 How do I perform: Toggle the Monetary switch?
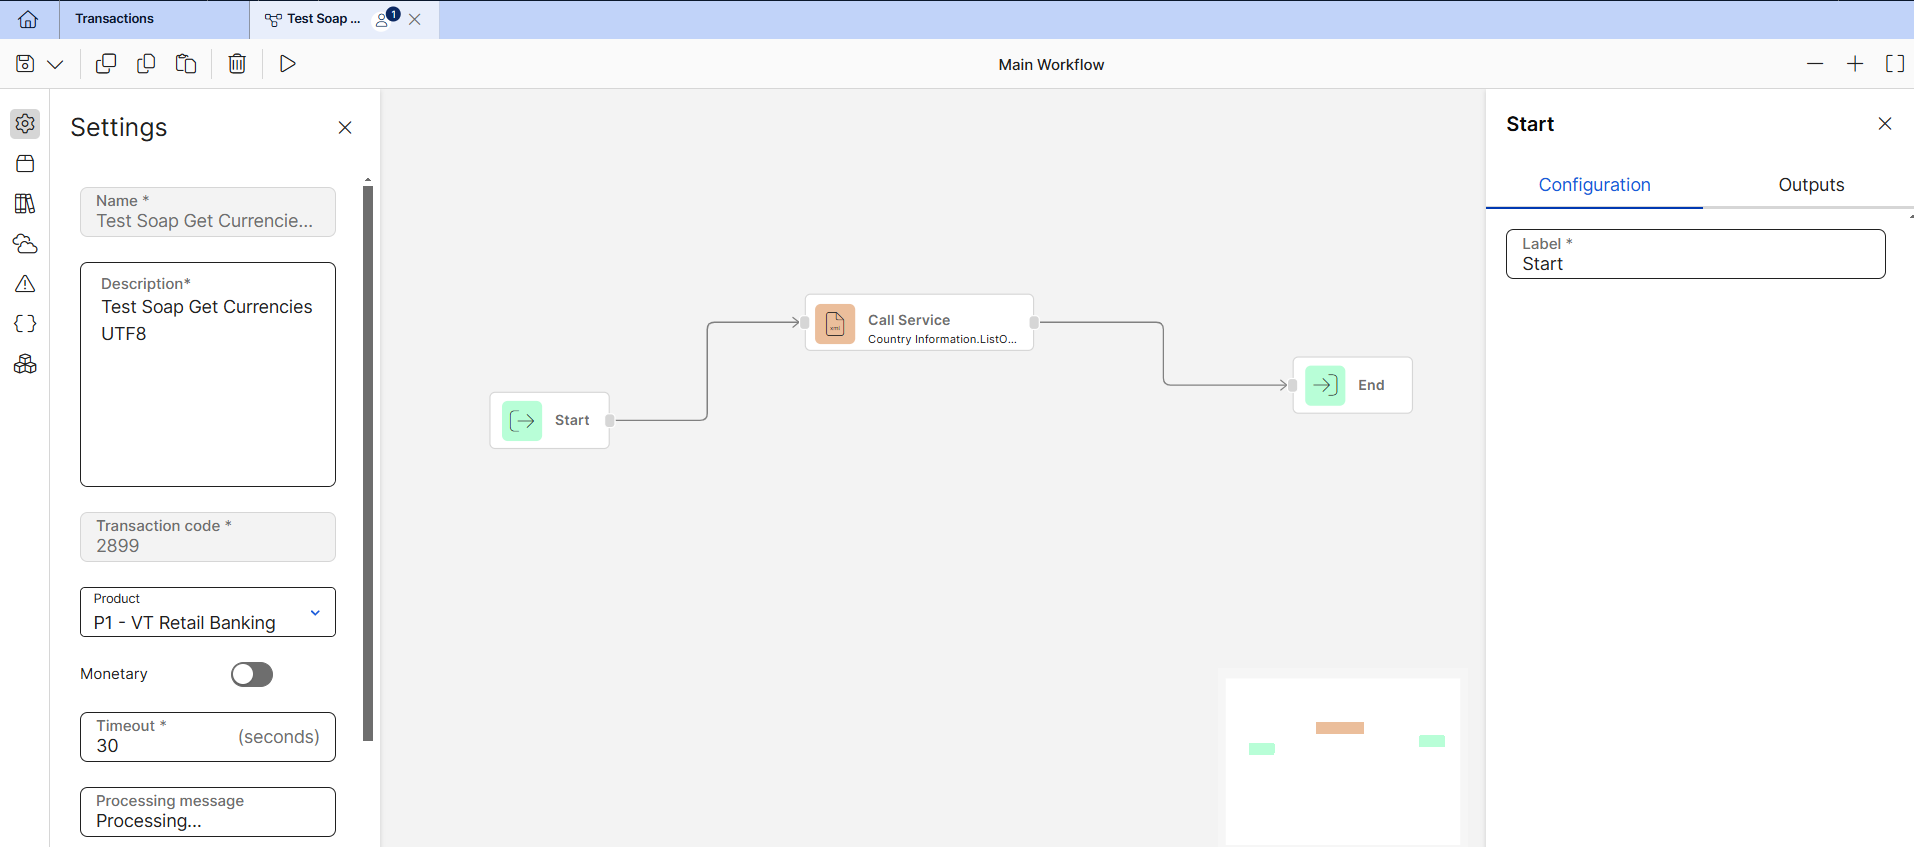[x=252, y=675]
